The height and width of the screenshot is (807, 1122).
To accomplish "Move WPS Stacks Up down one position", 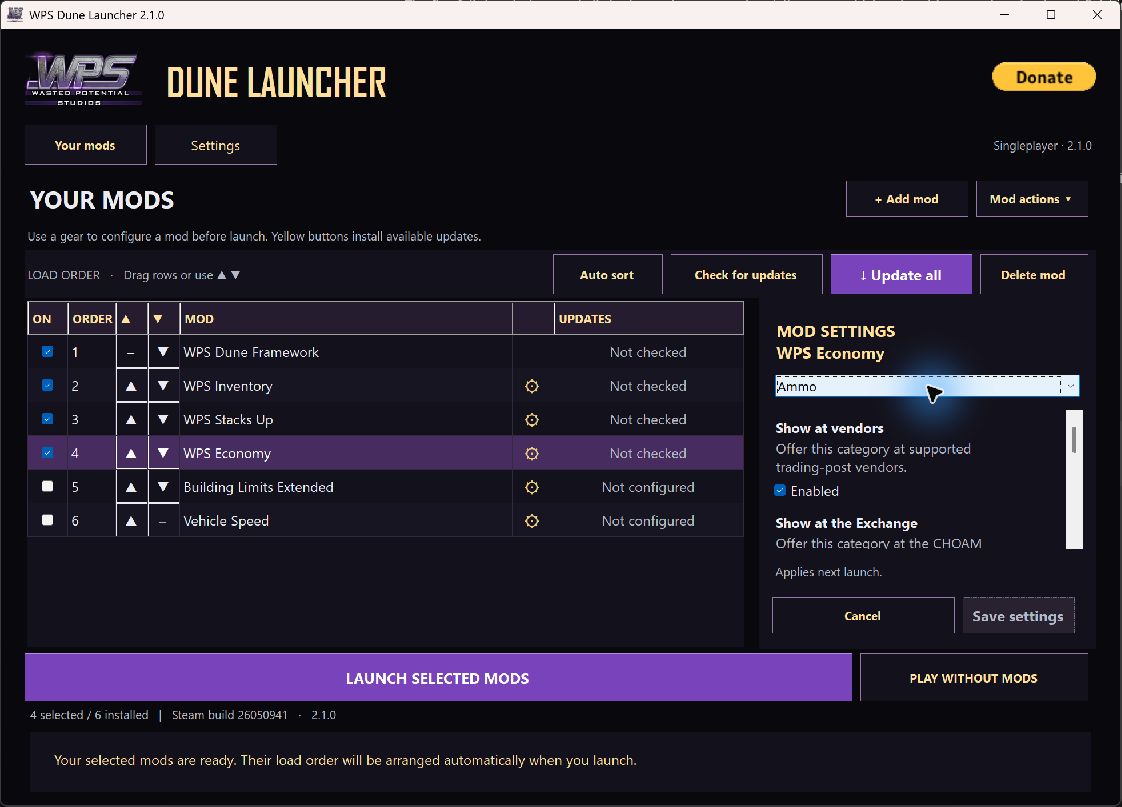I will pos(163,420).
